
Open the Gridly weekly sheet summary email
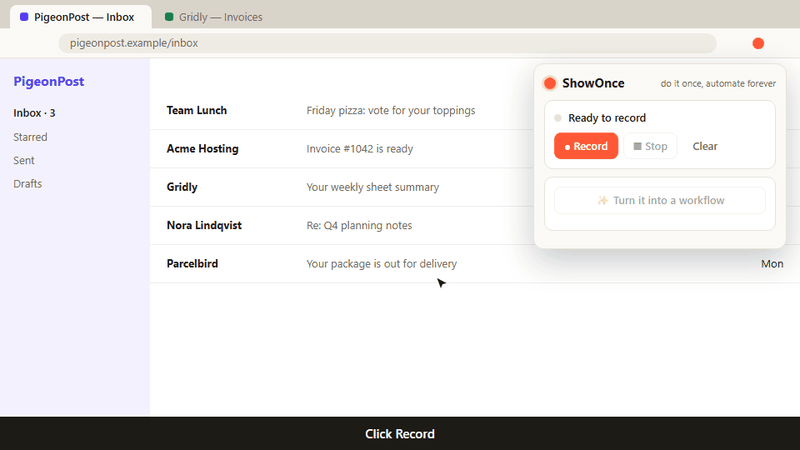coord(475,187)
